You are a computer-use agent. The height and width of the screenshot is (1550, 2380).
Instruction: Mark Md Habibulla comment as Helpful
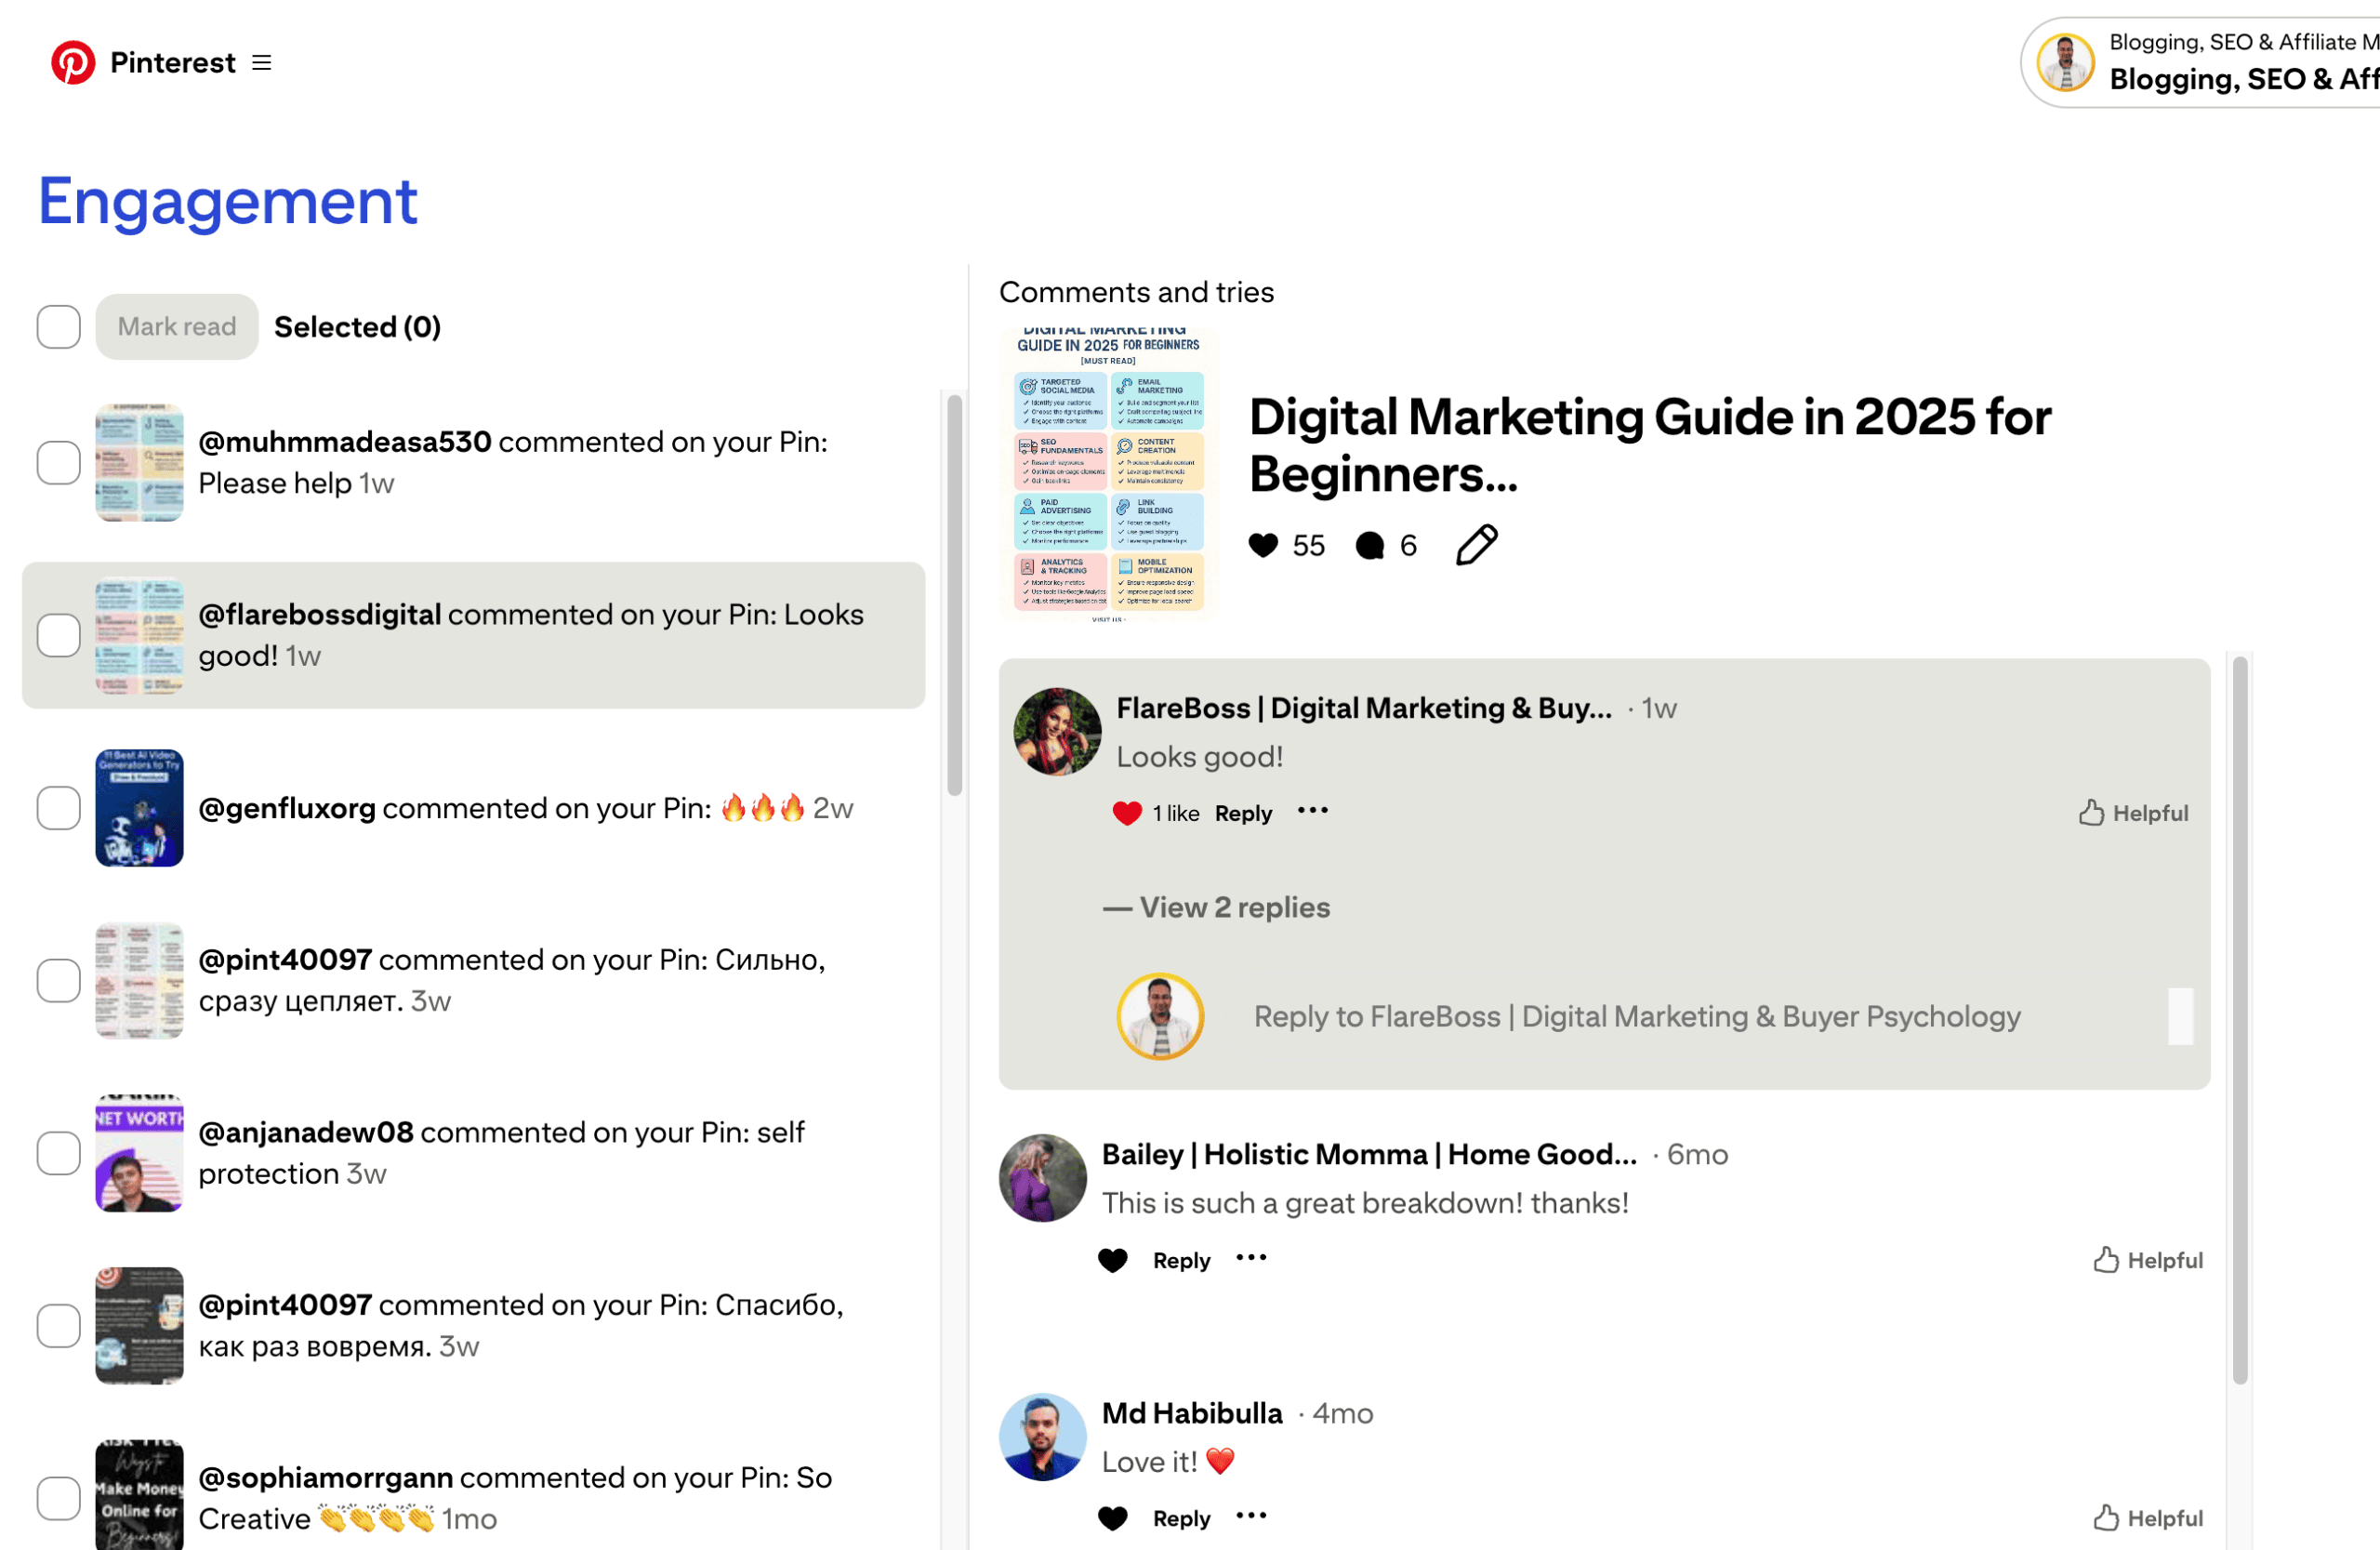point(2148,1518)
